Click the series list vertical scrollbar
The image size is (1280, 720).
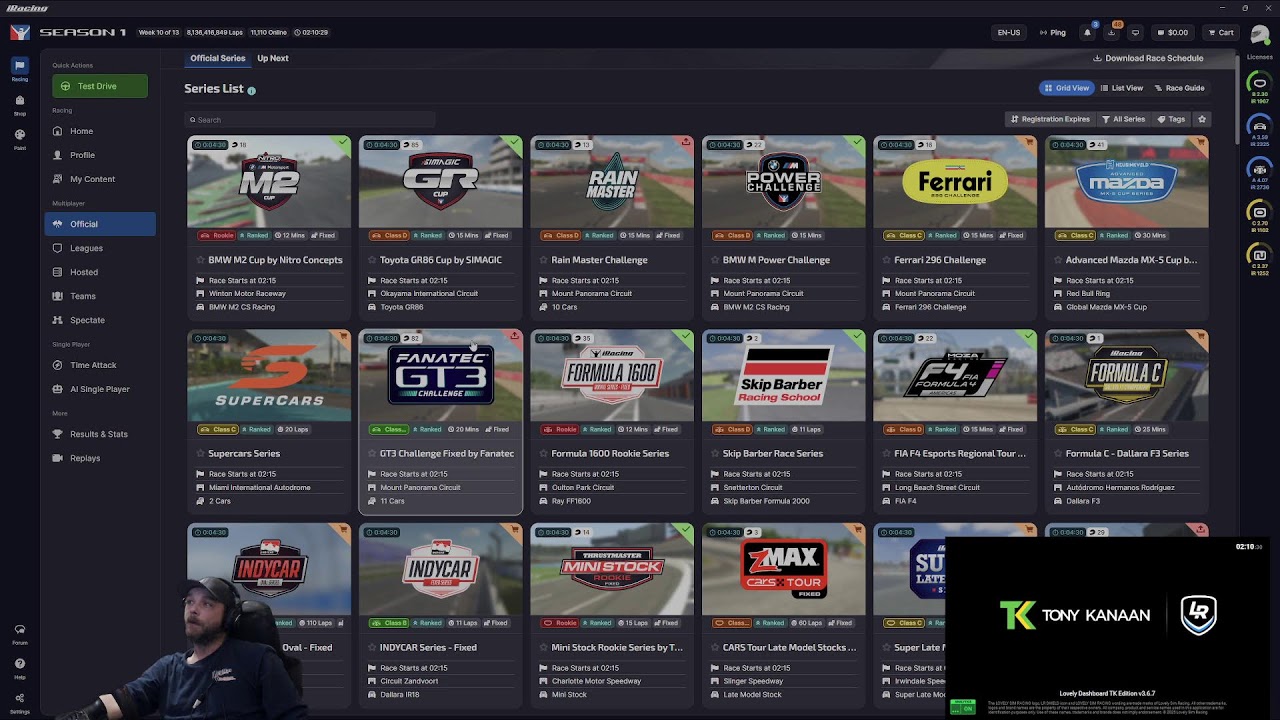click(1235, 100)
